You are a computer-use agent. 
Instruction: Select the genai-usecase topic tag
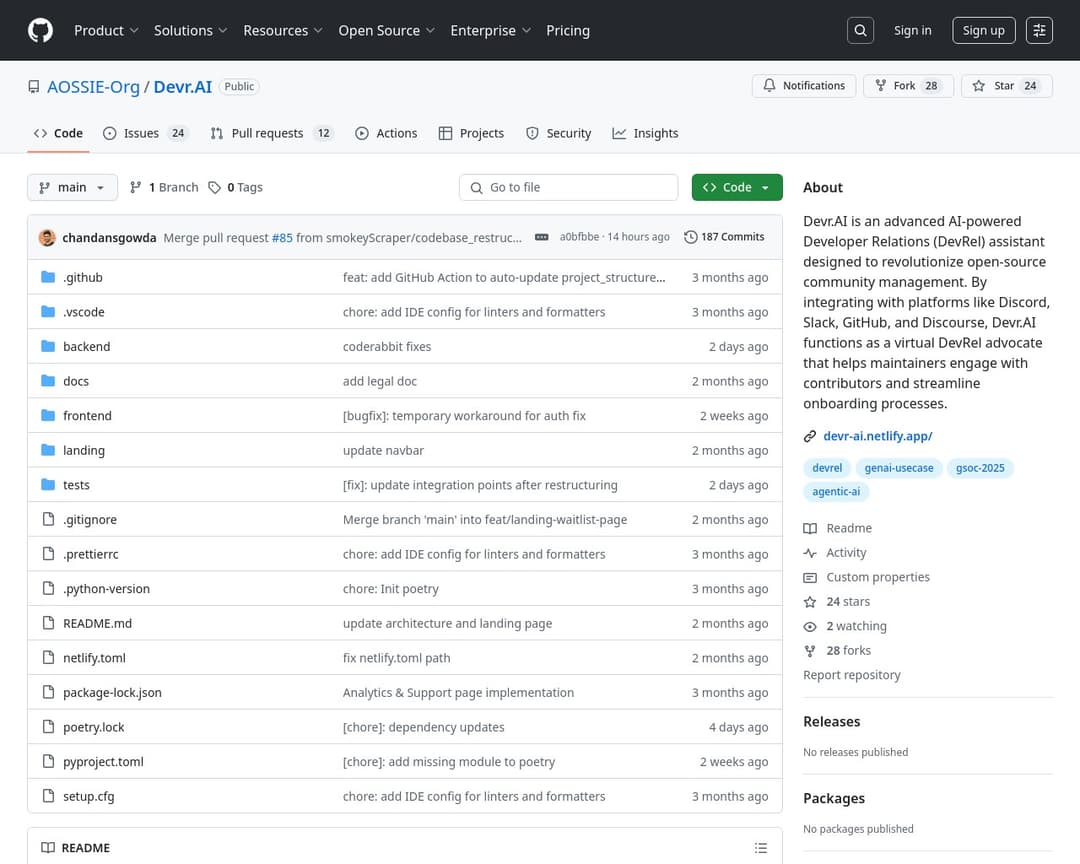point(899,468)
